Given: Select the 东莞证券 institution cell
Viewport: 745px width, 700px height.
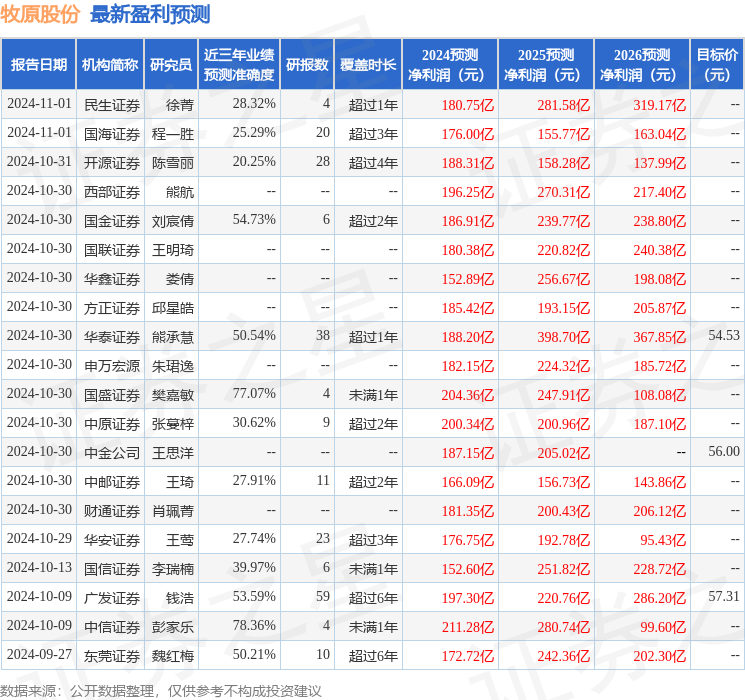Looking at the screenshot, I should pyautogui.click(x=112, y=656).
